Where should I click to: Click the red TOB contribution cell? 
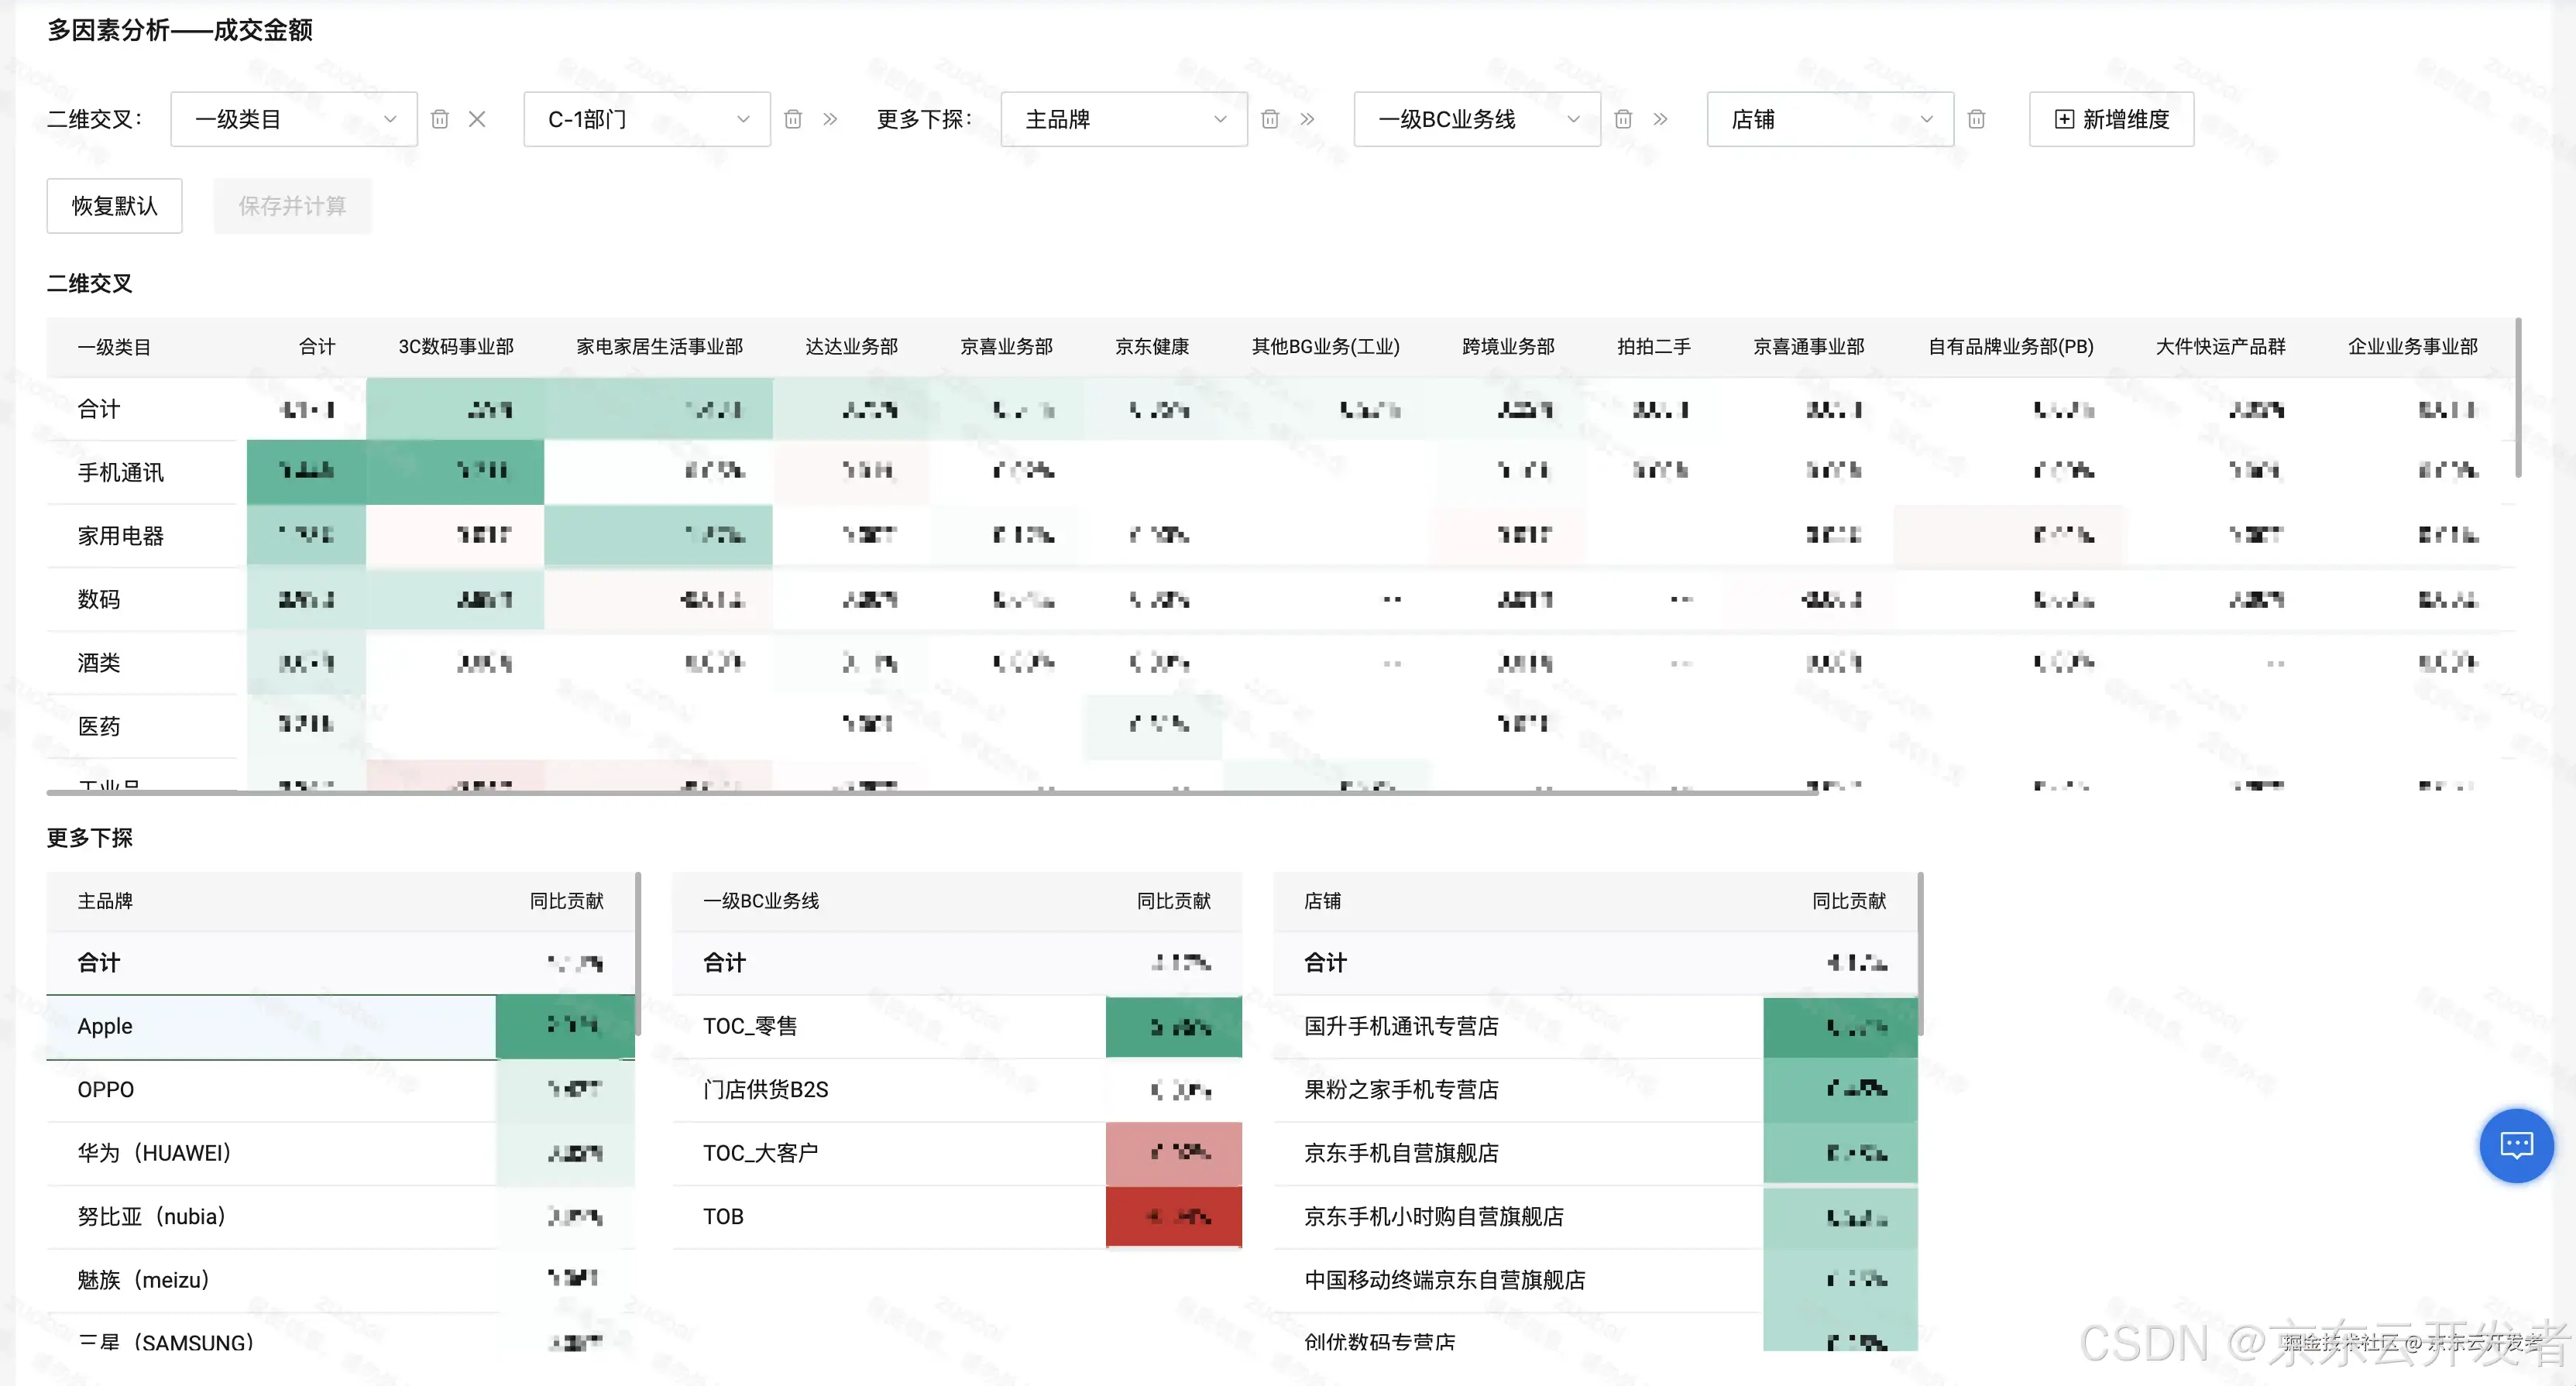click(x=1173, y=1216)
